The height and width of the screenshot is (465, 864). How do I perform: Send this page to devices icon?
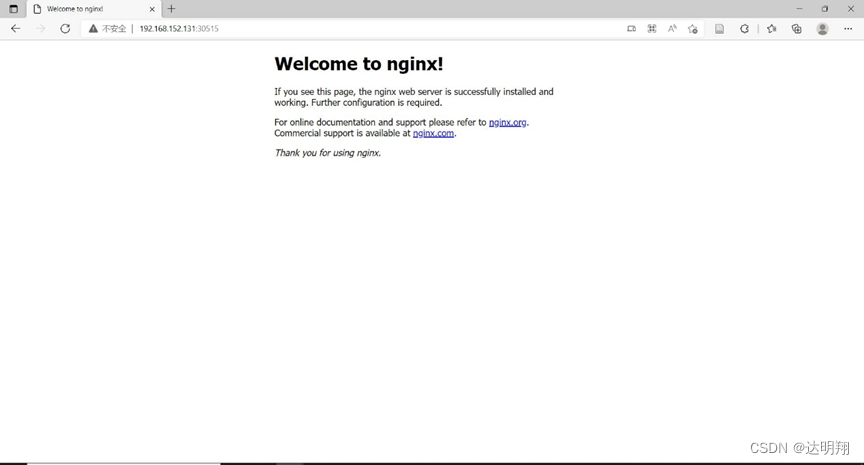(631, 29)
